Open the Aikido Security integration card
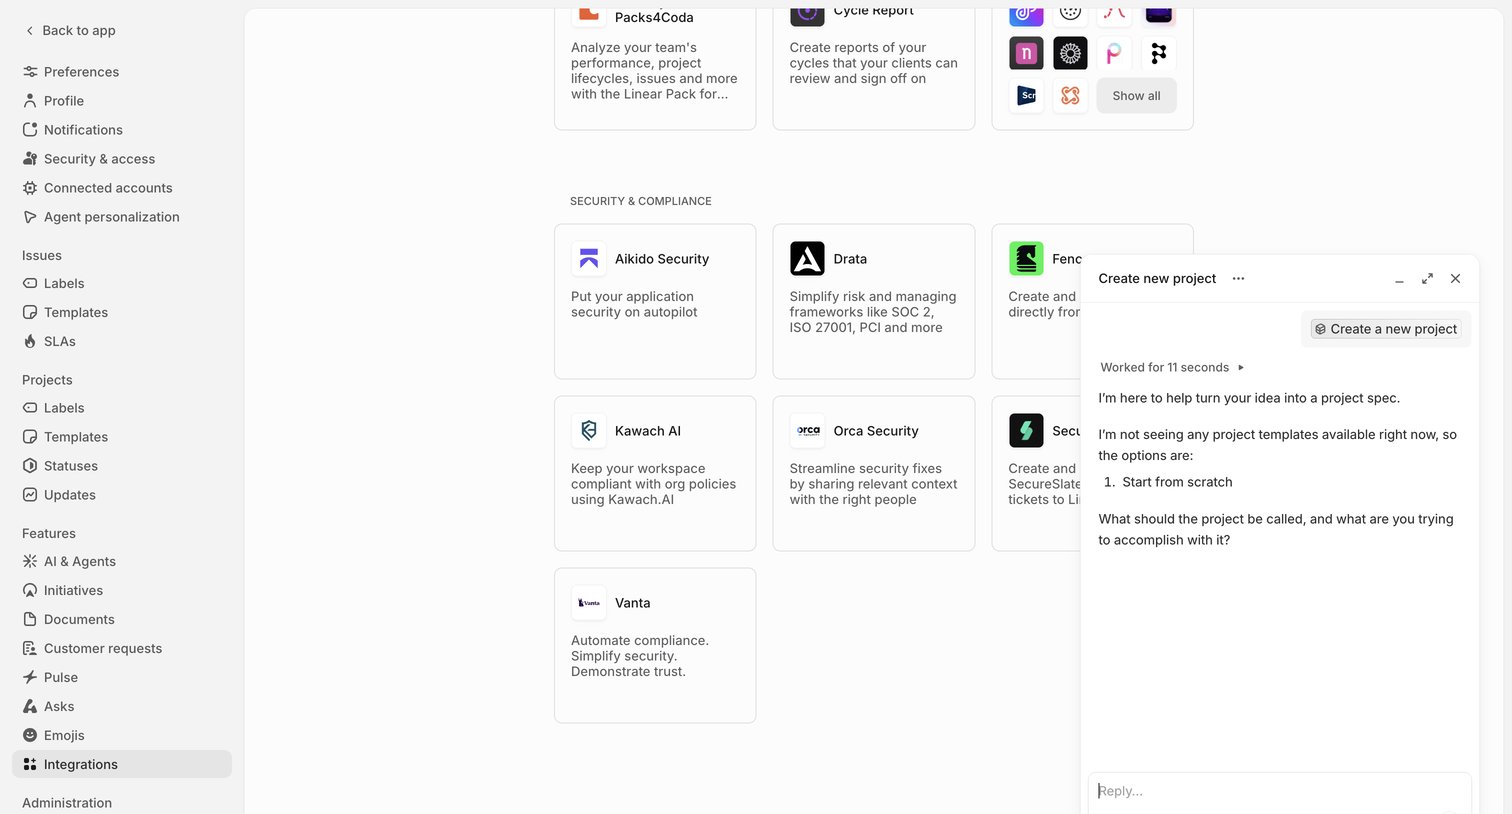 click(x=655, y=301)
